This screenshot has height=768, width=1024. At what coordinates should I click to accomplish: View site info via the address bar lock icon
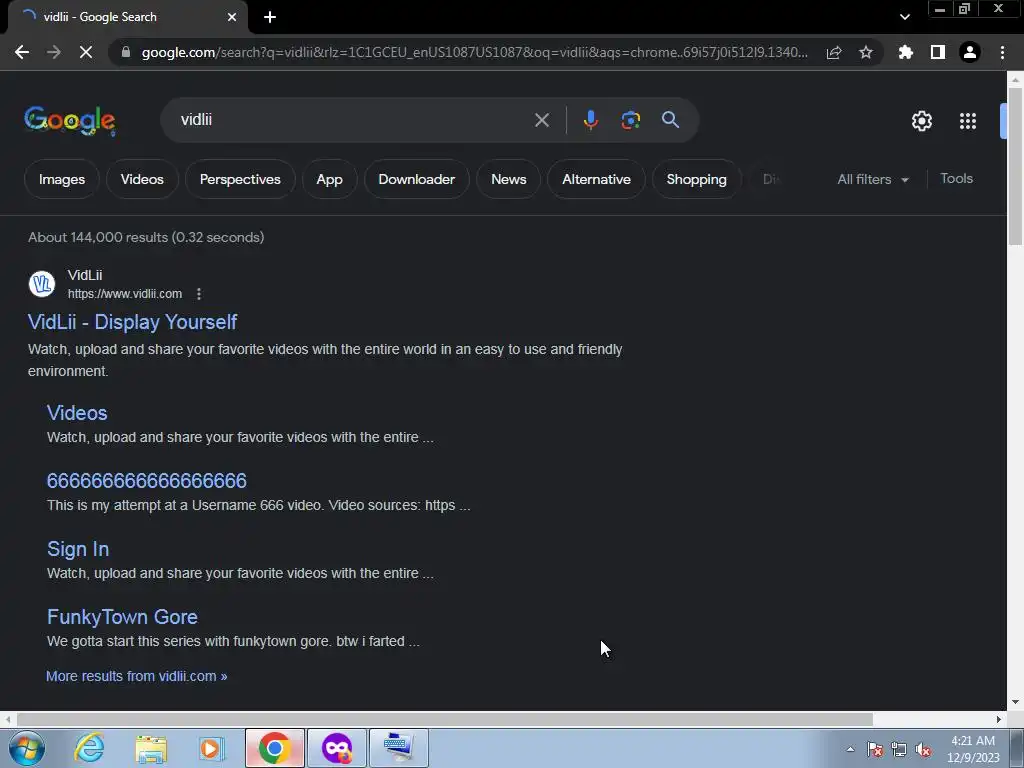(x=126, y=52)
